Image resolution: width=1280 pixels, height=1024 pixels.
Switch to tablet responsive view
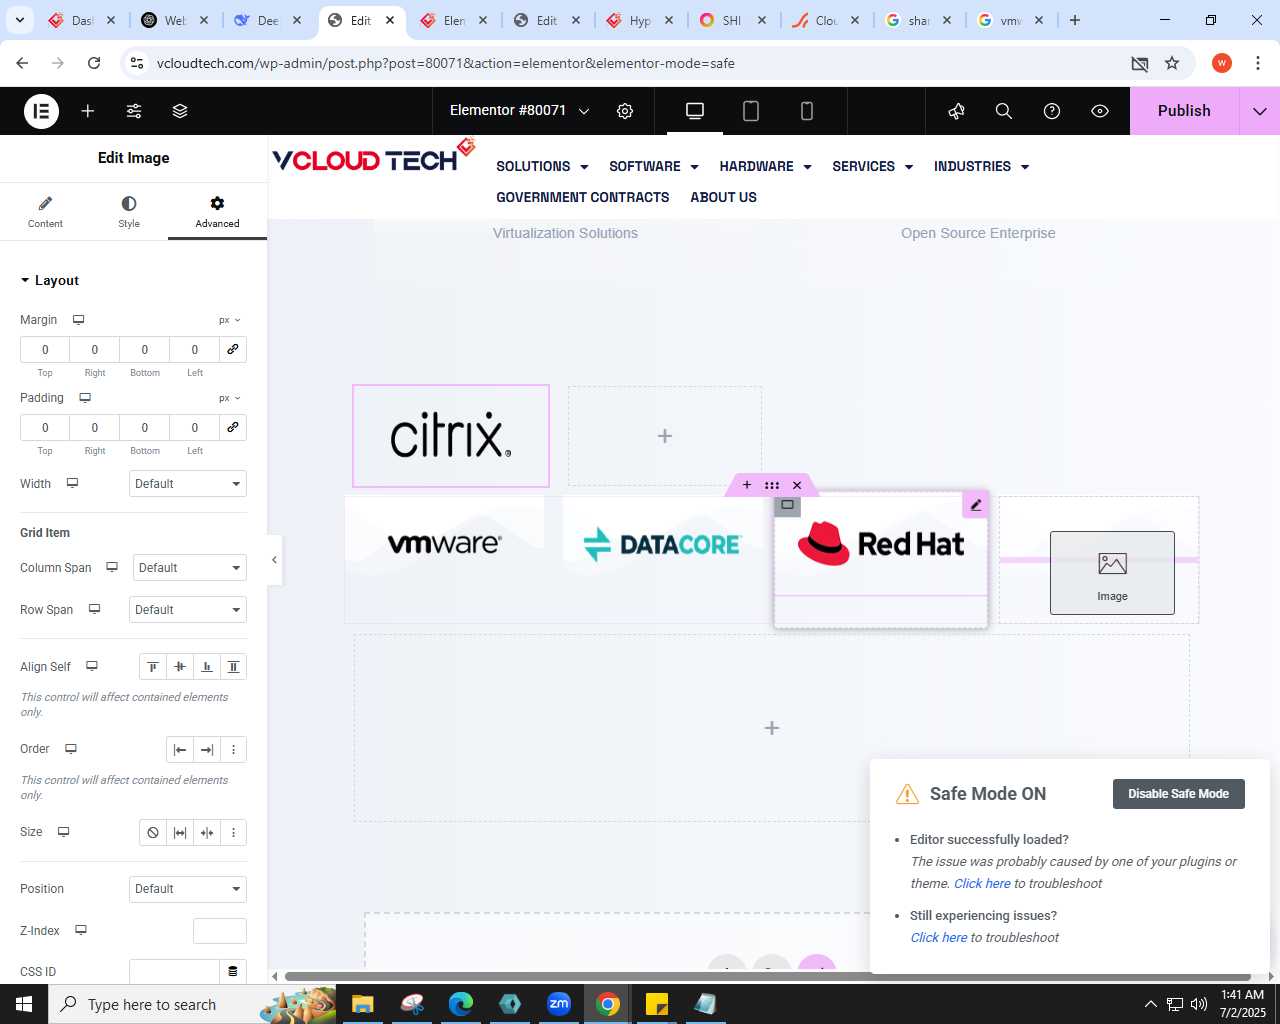(x=751, y=111)
